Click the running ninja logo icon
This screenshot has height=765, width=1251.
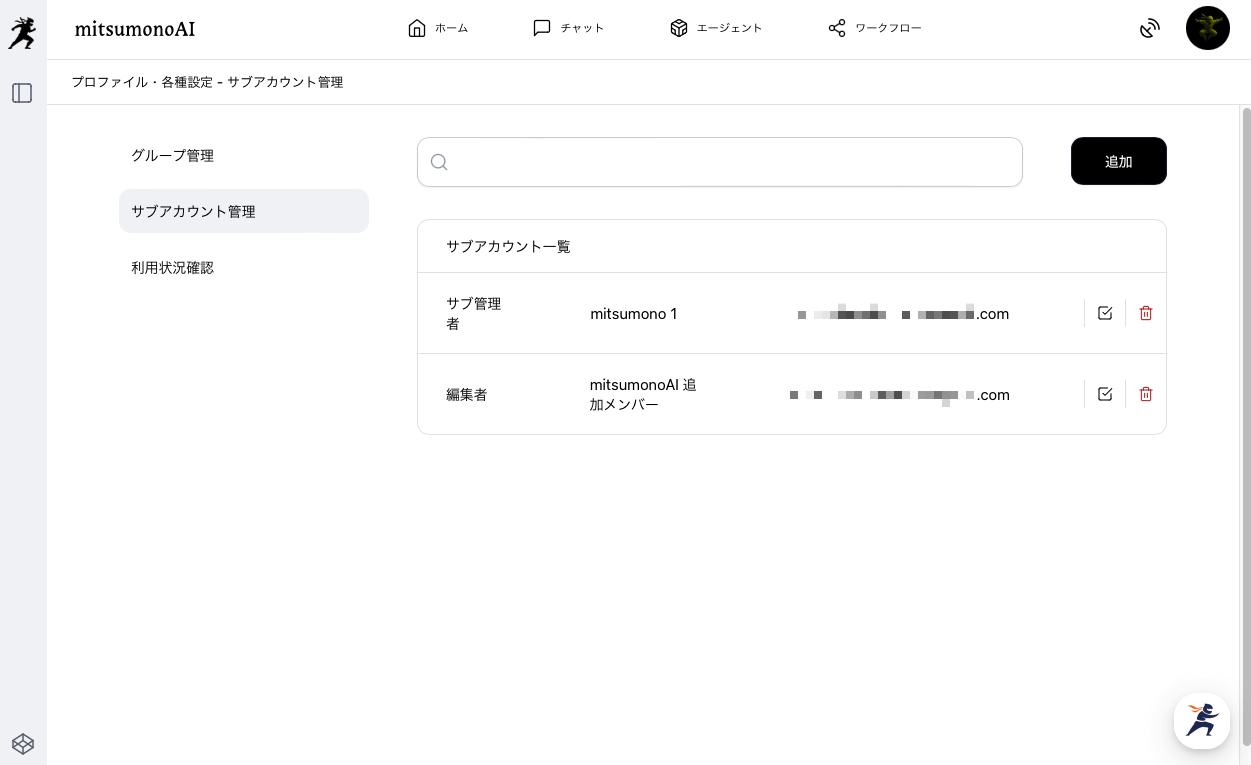(x=22, y=33)
